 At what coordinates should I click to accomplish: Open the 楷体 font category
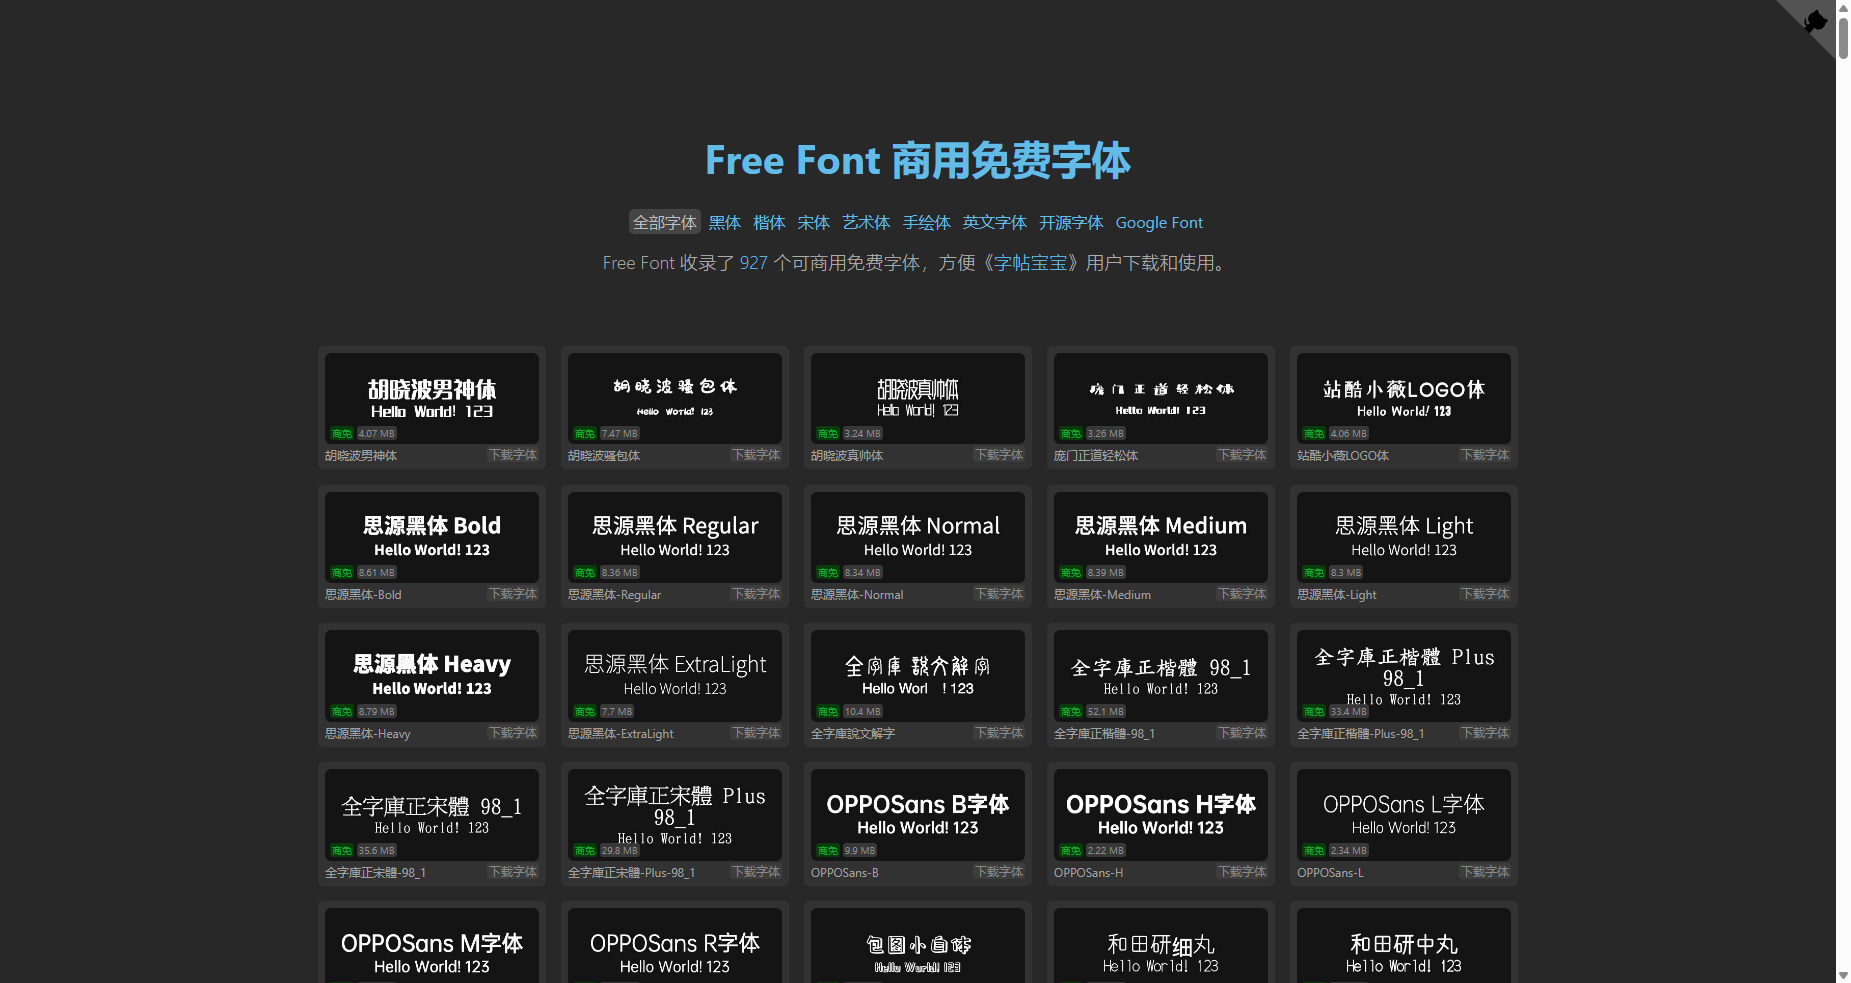769,222
